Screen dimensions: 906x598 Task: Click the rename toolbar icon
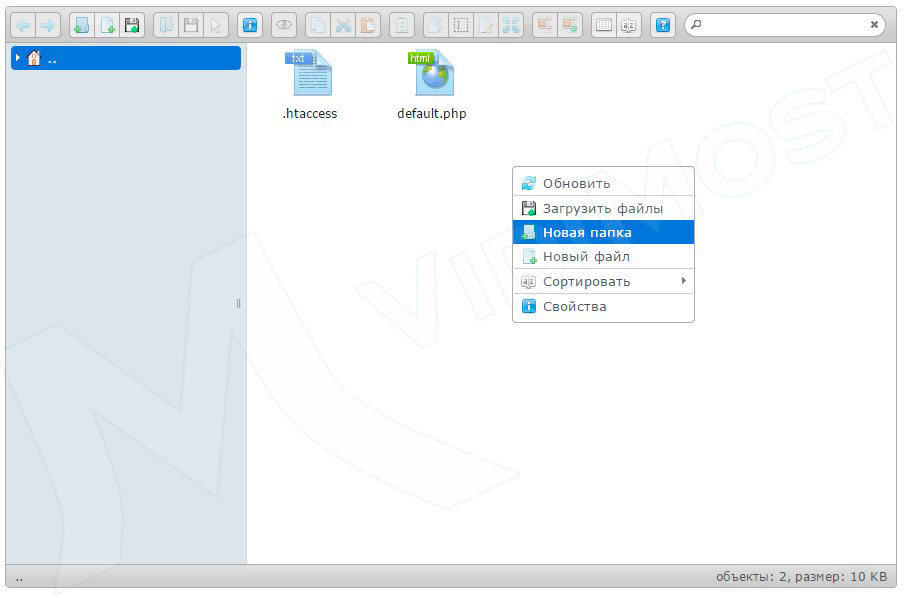[x=461, y=25]
